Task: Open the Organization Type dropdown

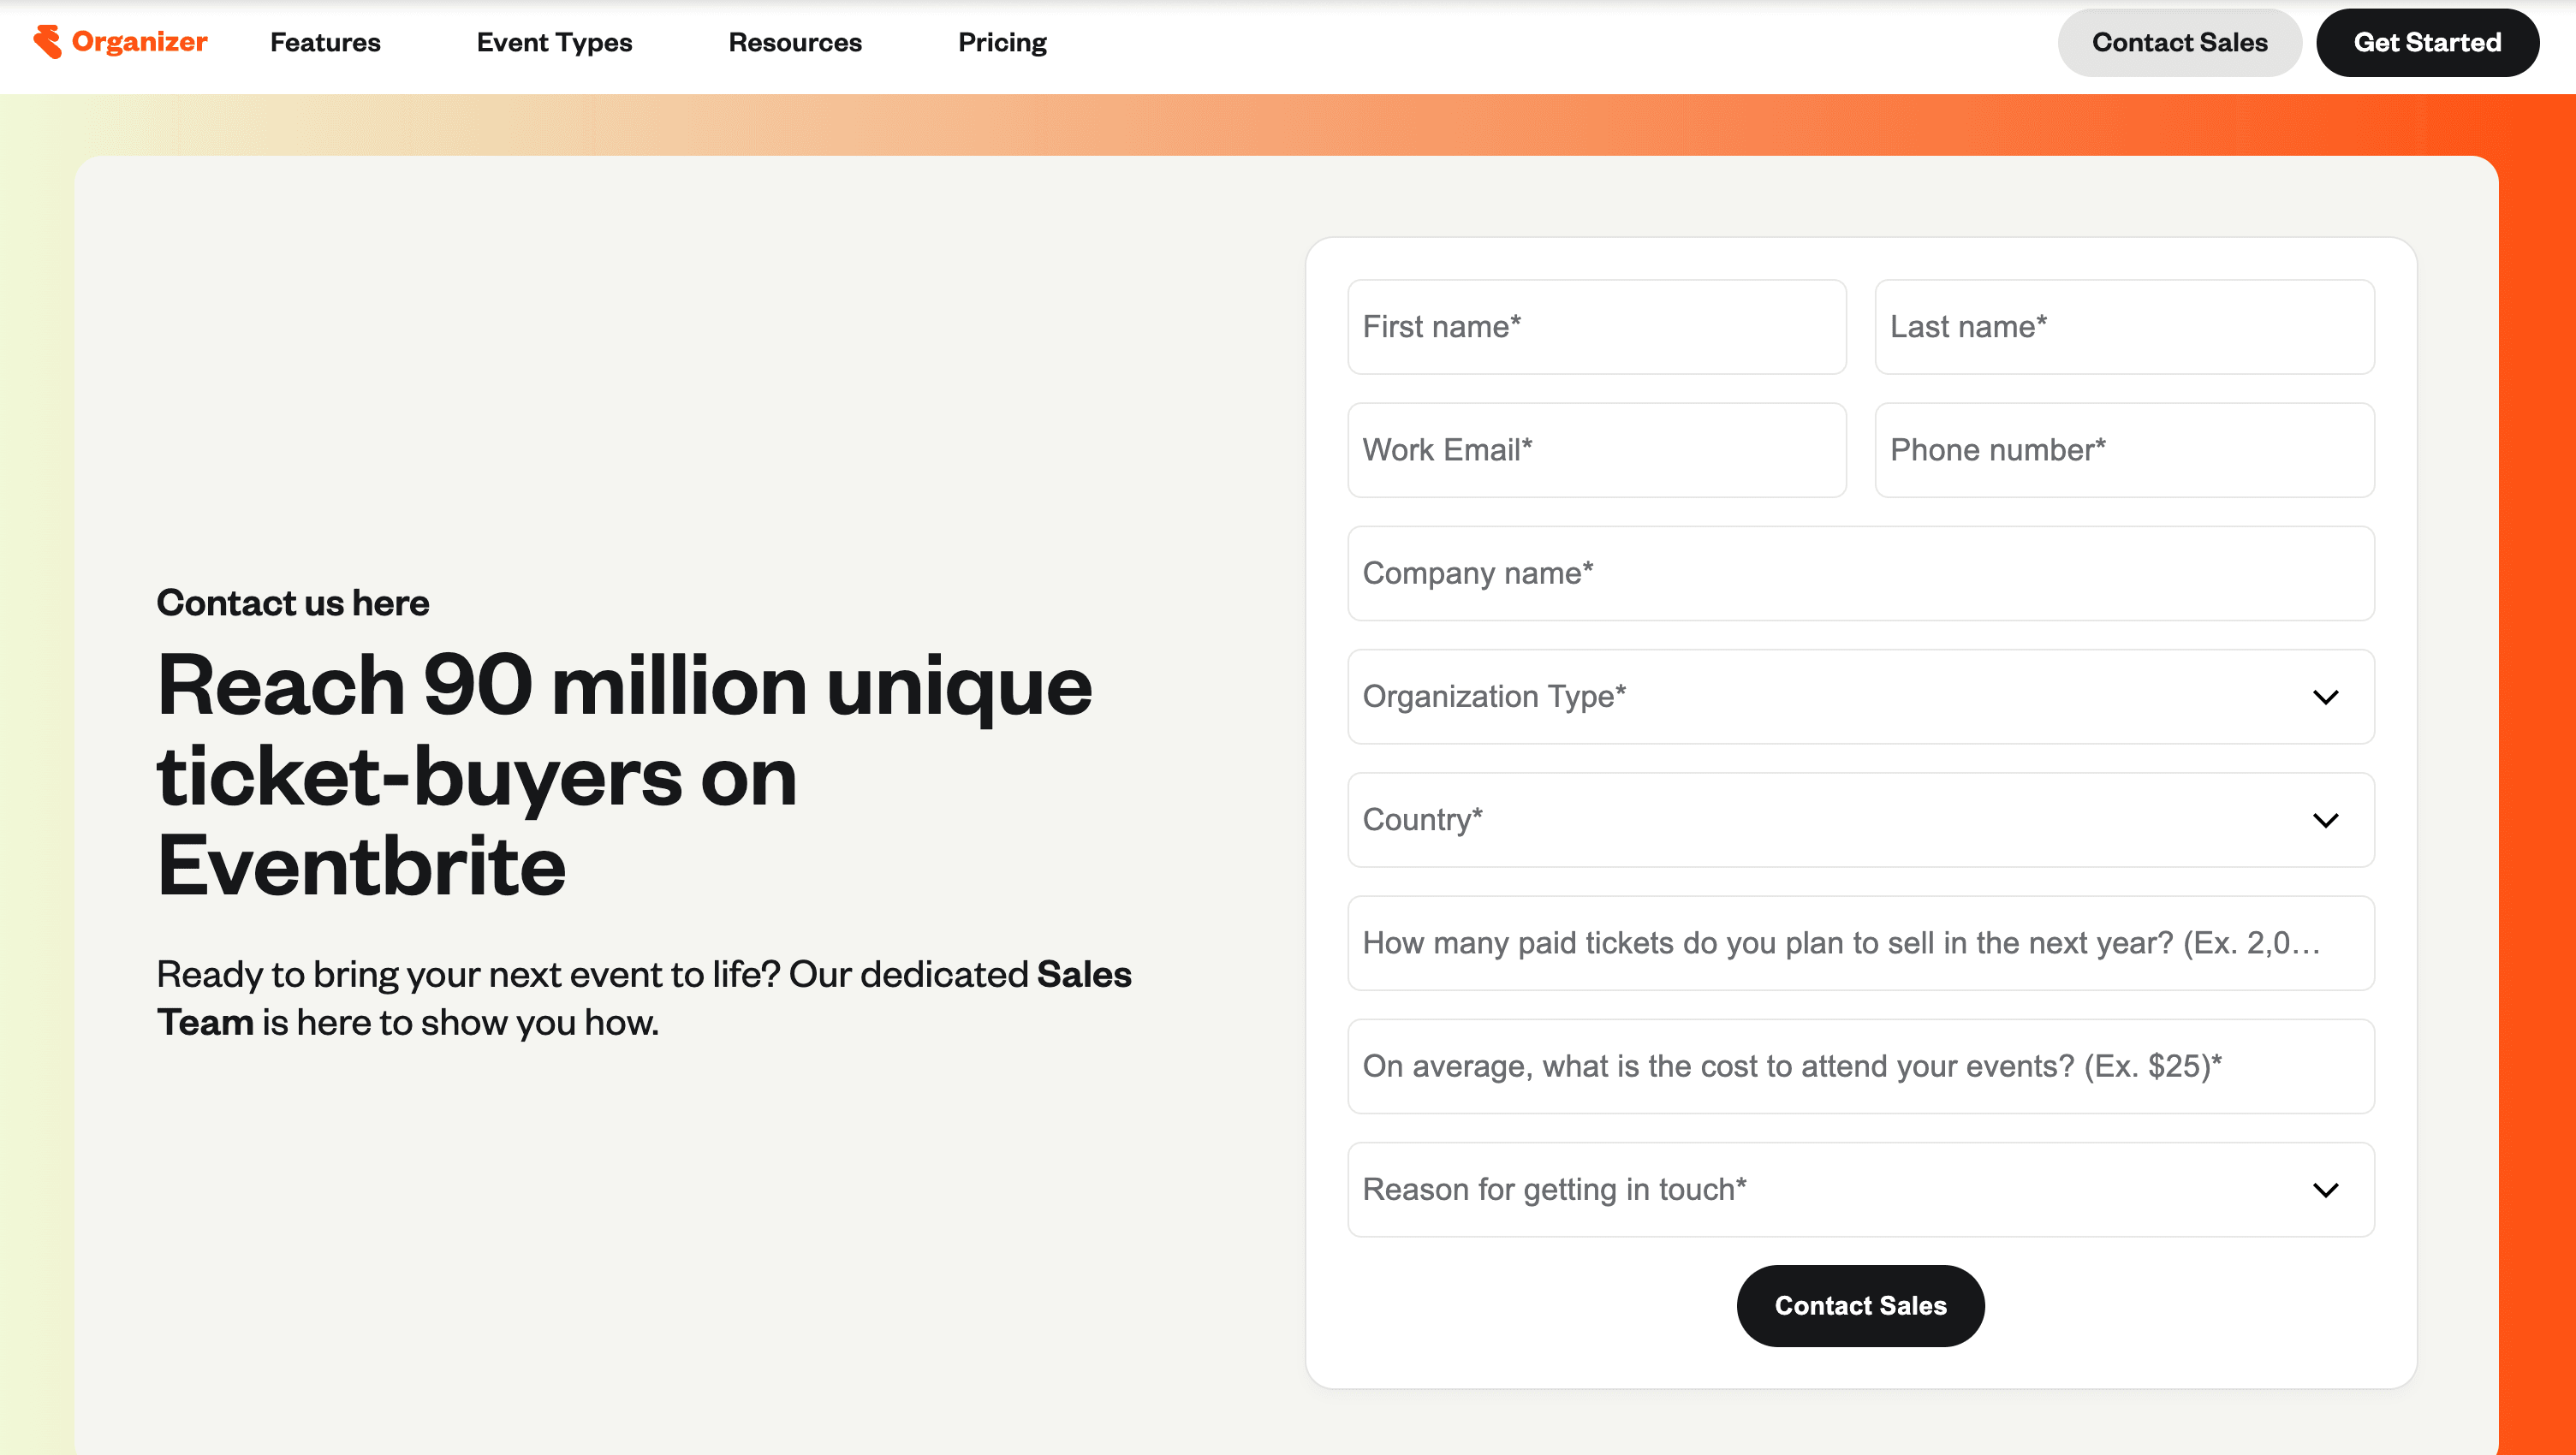Action: 1859,697
